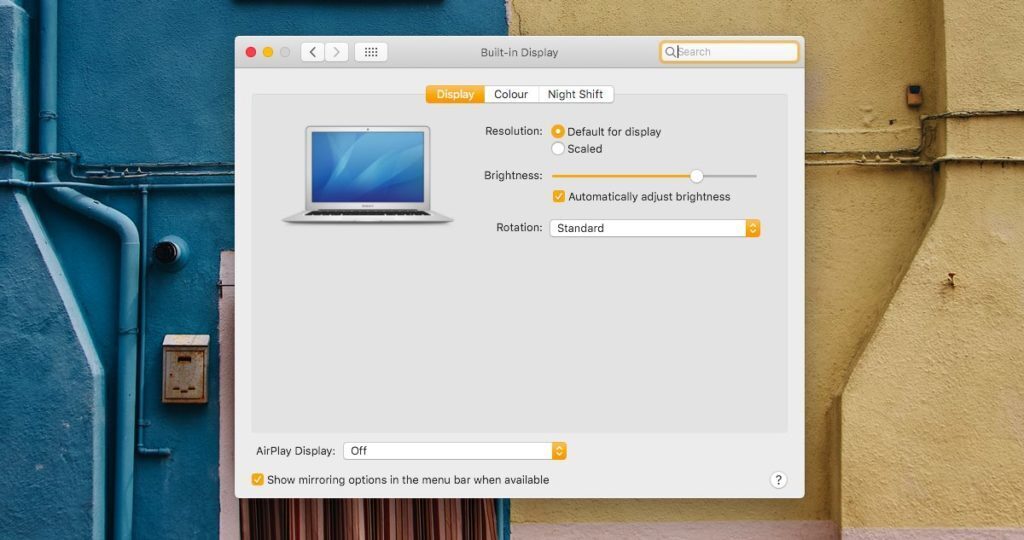Switch to the Display tab
Image resolution: width=1024 pixels, height=540 pixels.
(x=455, y=94)
